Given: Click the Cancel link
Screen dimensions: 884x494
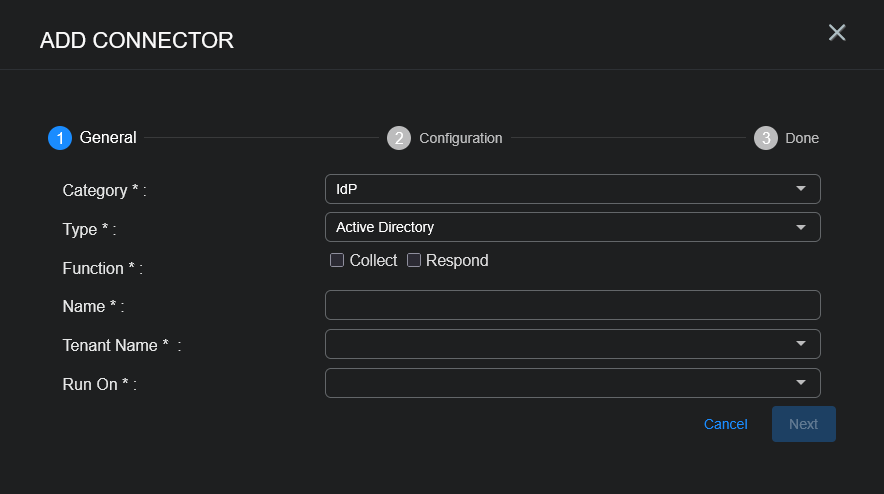Looking at the screenshot, I should tap(725, 424).
